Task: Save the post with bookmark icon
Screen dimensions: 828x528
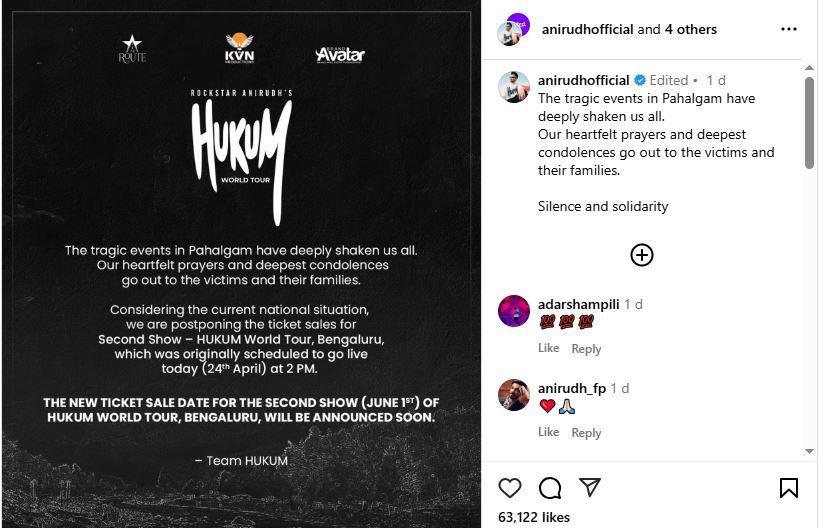Action: click(x=788, y=488)
